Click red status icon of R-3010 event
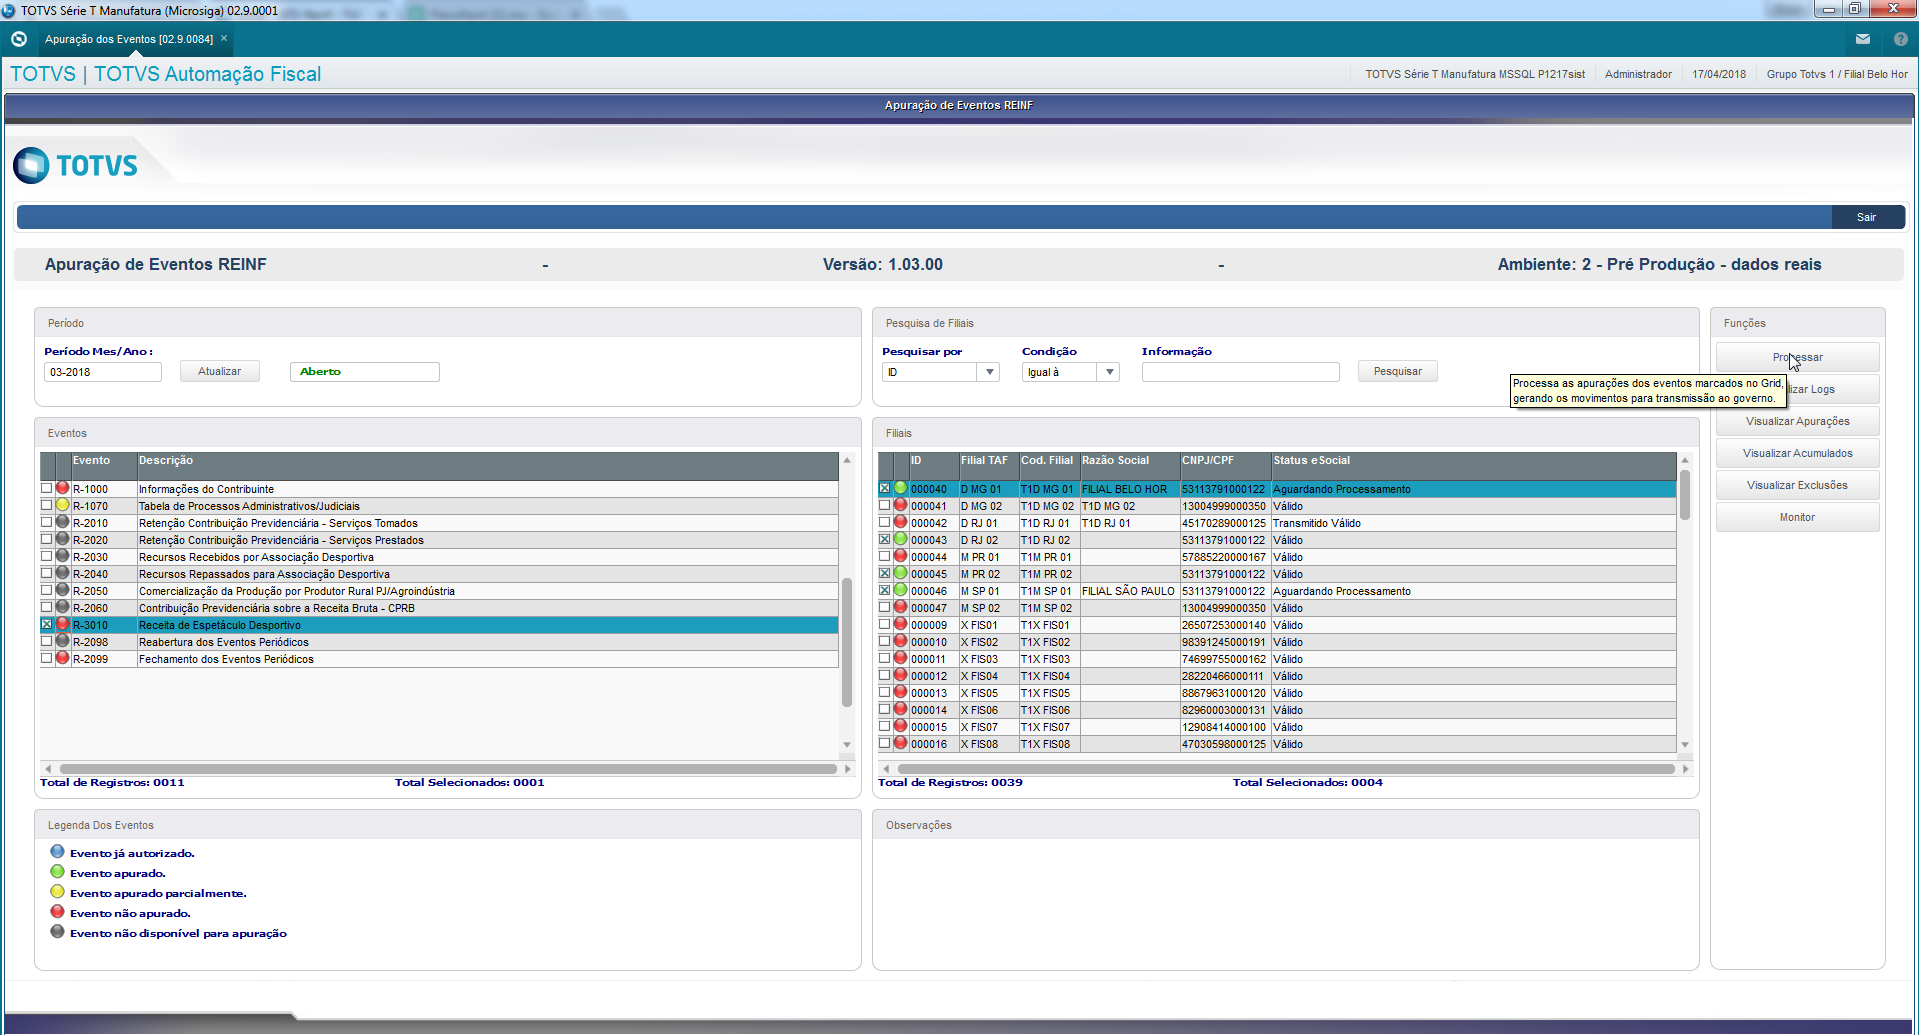The image size is (1919, 1035). pos(62,624)
